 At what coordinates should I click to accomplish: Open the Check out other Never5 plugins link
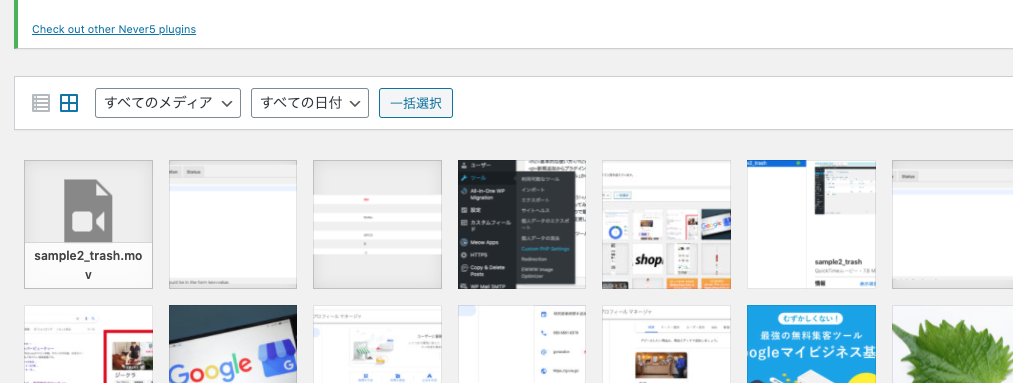114,29
